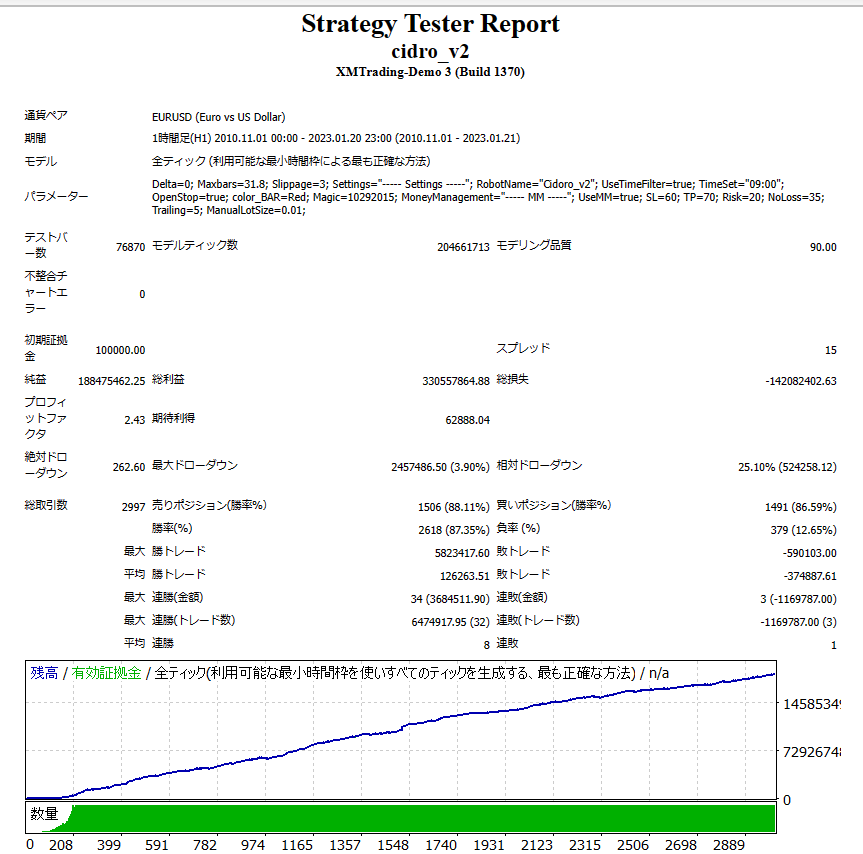The height and width of the screenshot is (854, 863).
Task: Click the profit factor value 2.43
Action: click(x=135, y=420)
